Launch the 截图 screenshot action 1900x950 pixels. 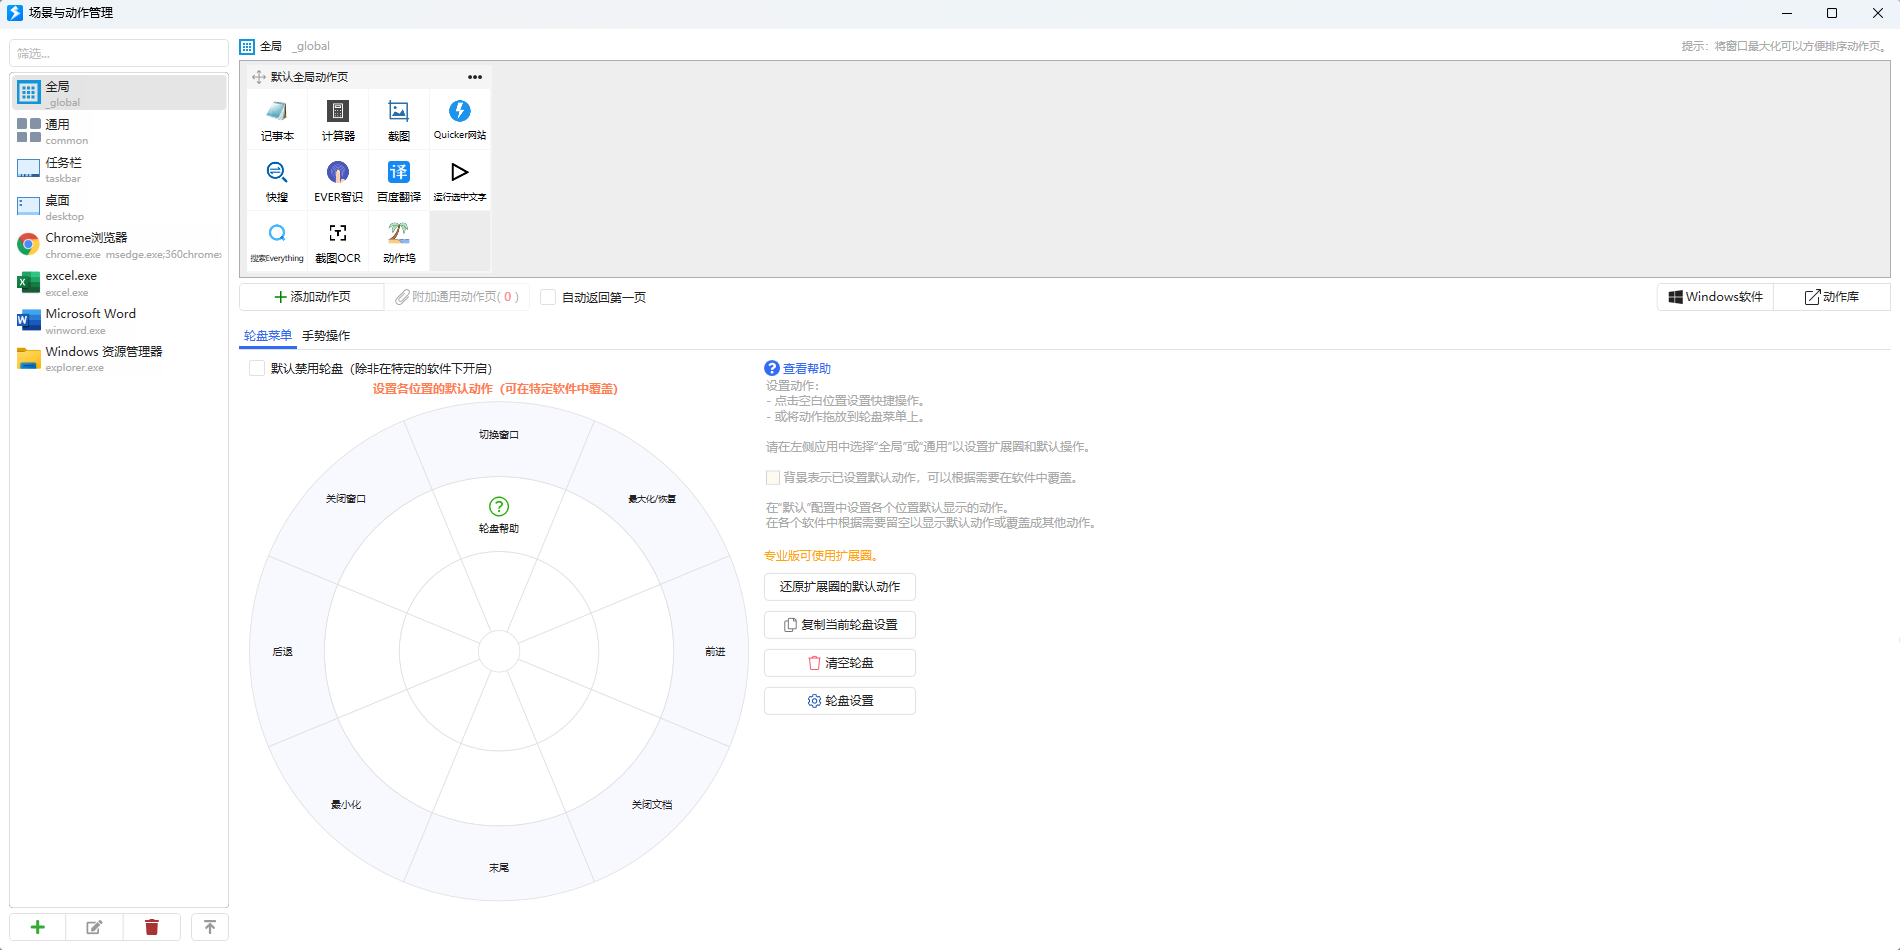pos(398,112)
